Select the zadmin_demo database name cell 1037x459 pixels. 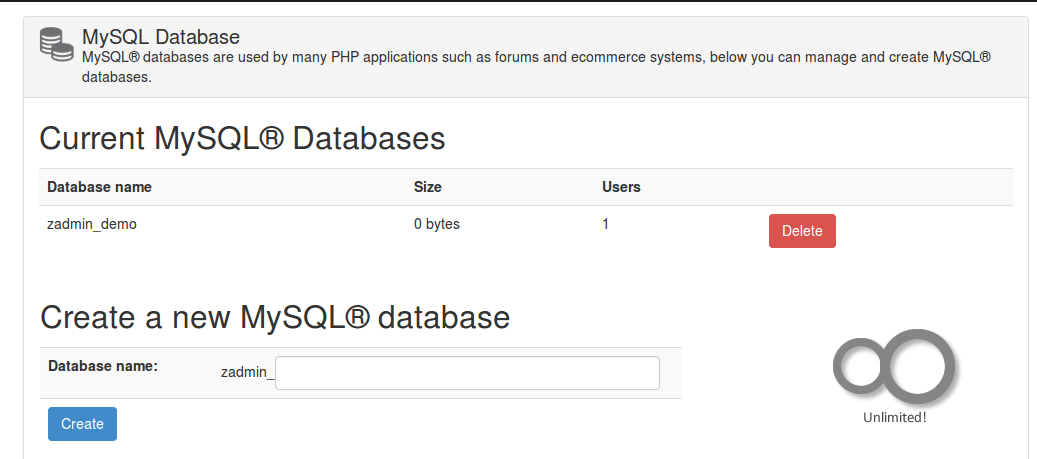92,224
